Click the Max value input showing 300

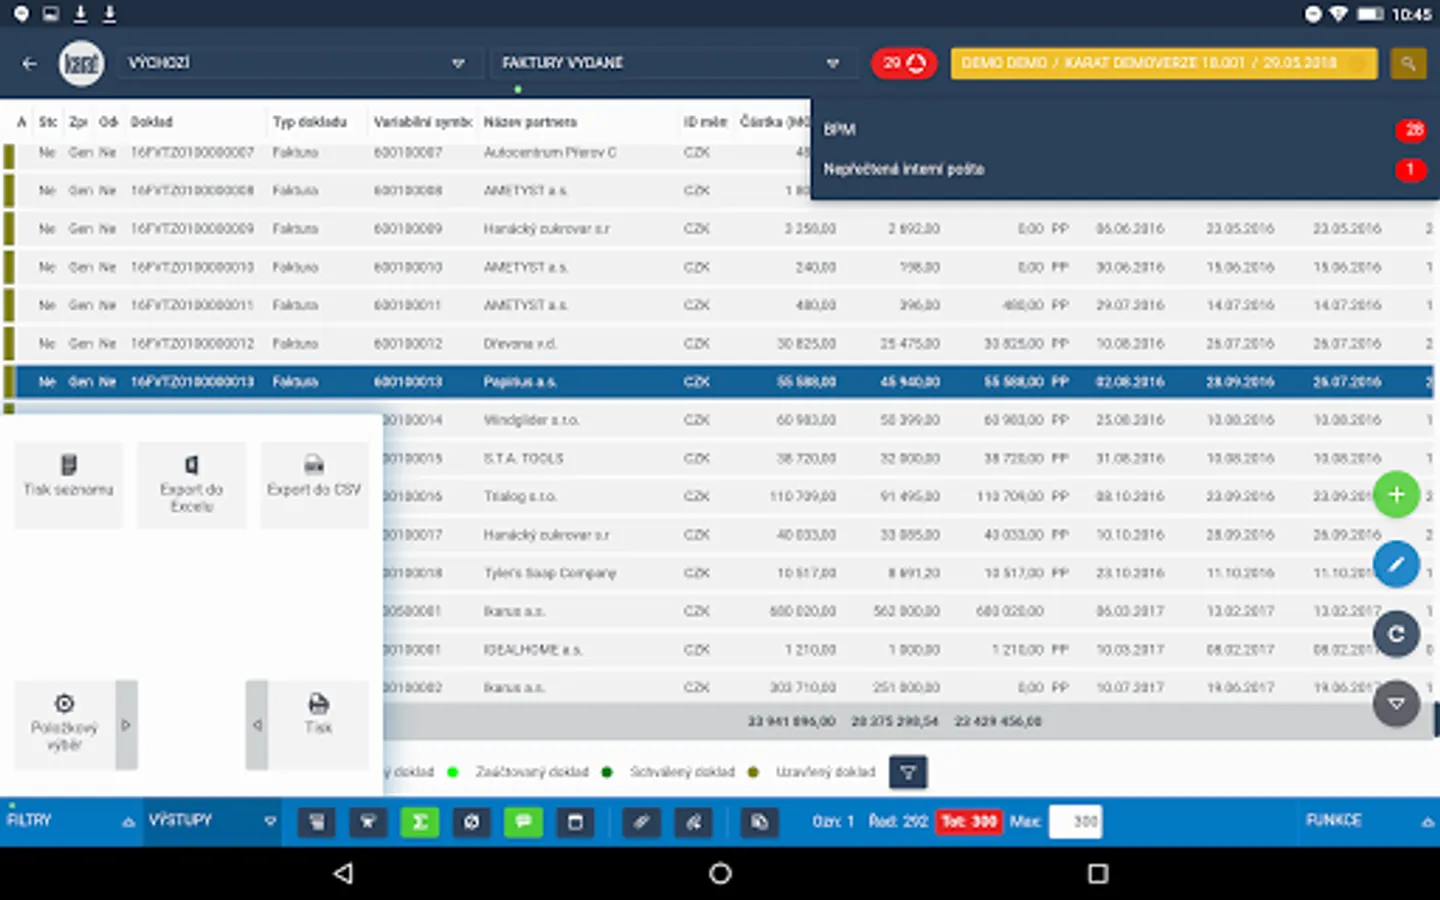[1074, 821]
